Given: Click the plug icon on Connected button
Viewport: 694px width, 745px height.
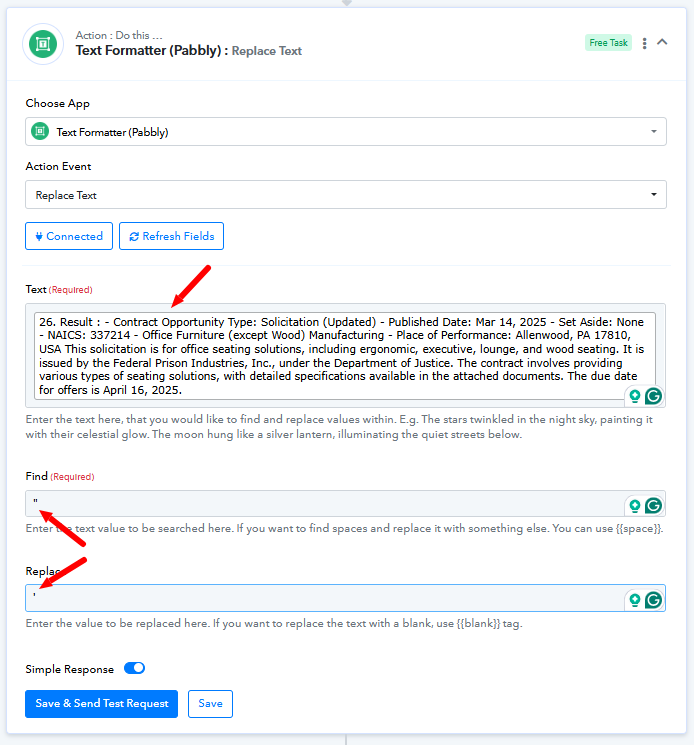Looking at the screenshot, I should [x=39, y=236].
